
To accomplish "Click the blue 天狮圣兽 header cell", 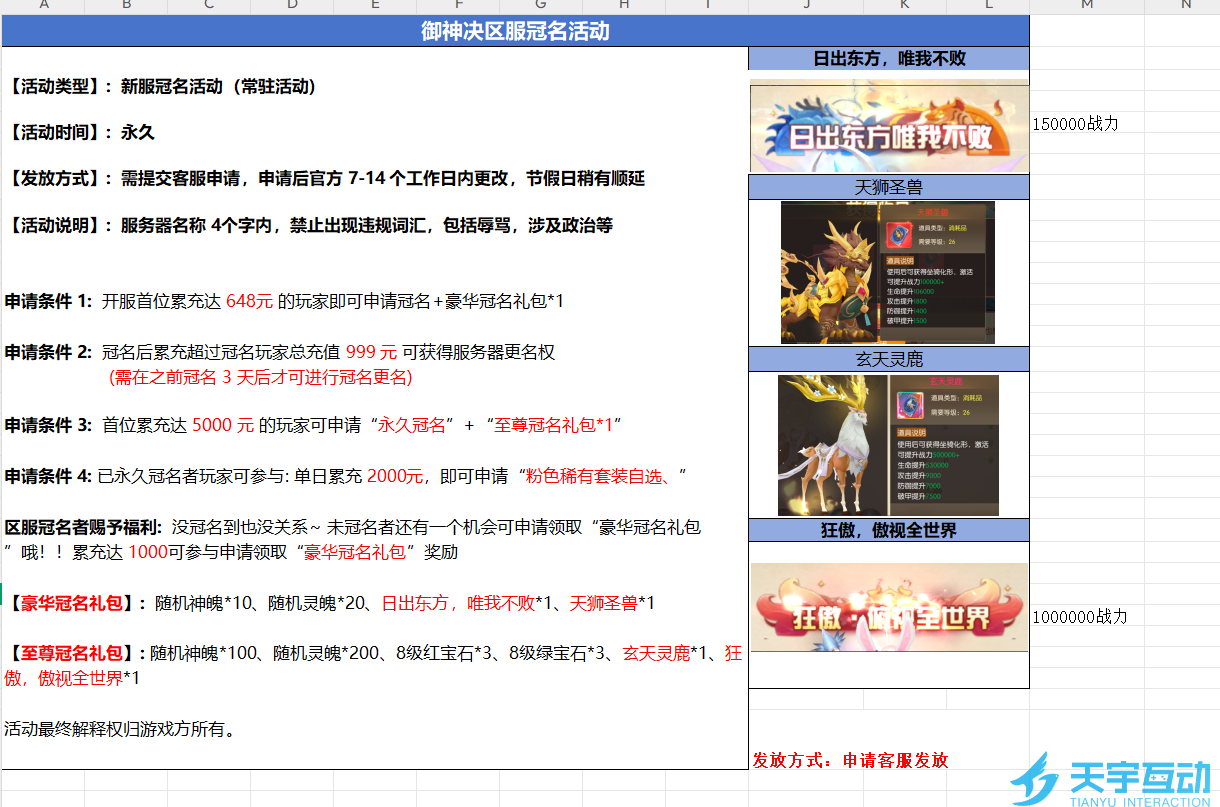I will pos(889,187).
